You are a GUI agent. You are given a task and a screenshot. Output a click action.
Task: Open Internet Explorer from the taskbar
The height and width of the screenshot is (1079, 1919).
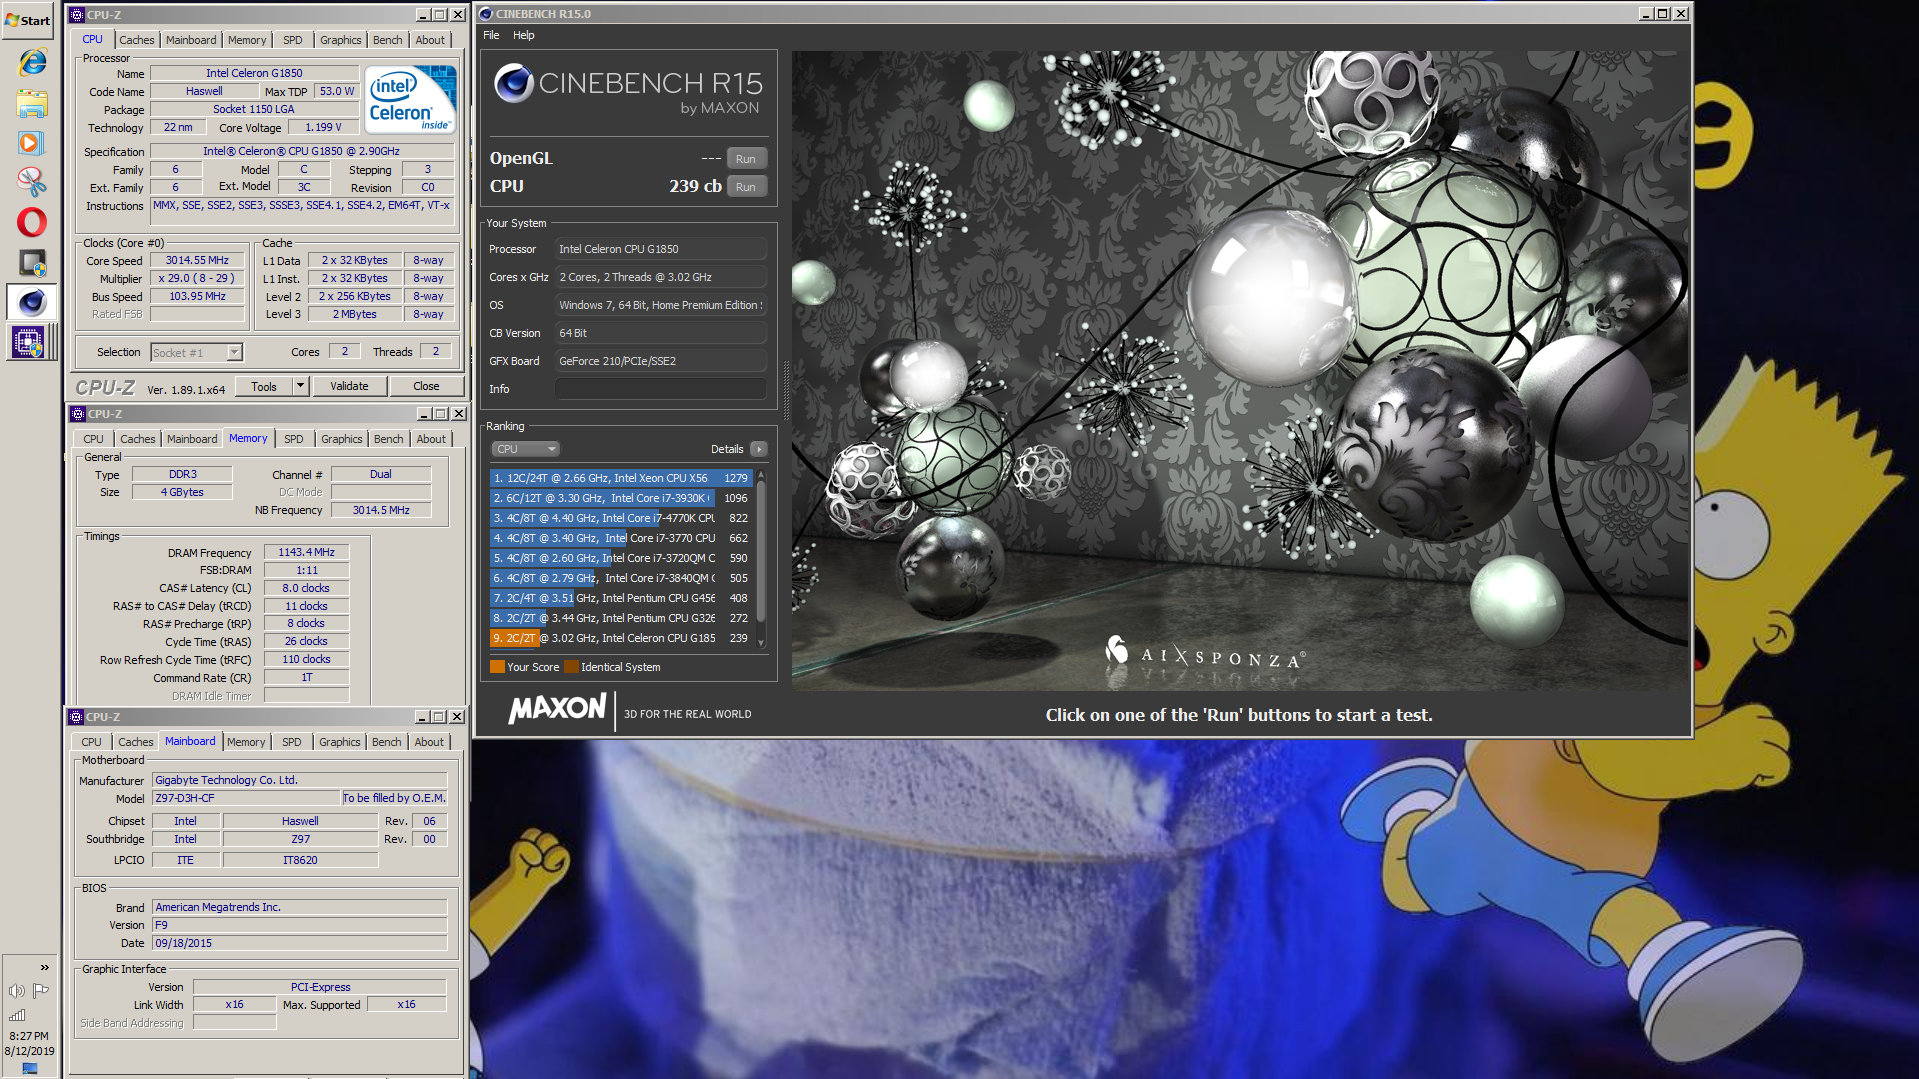pyautogui.click(x=32, y=62)
